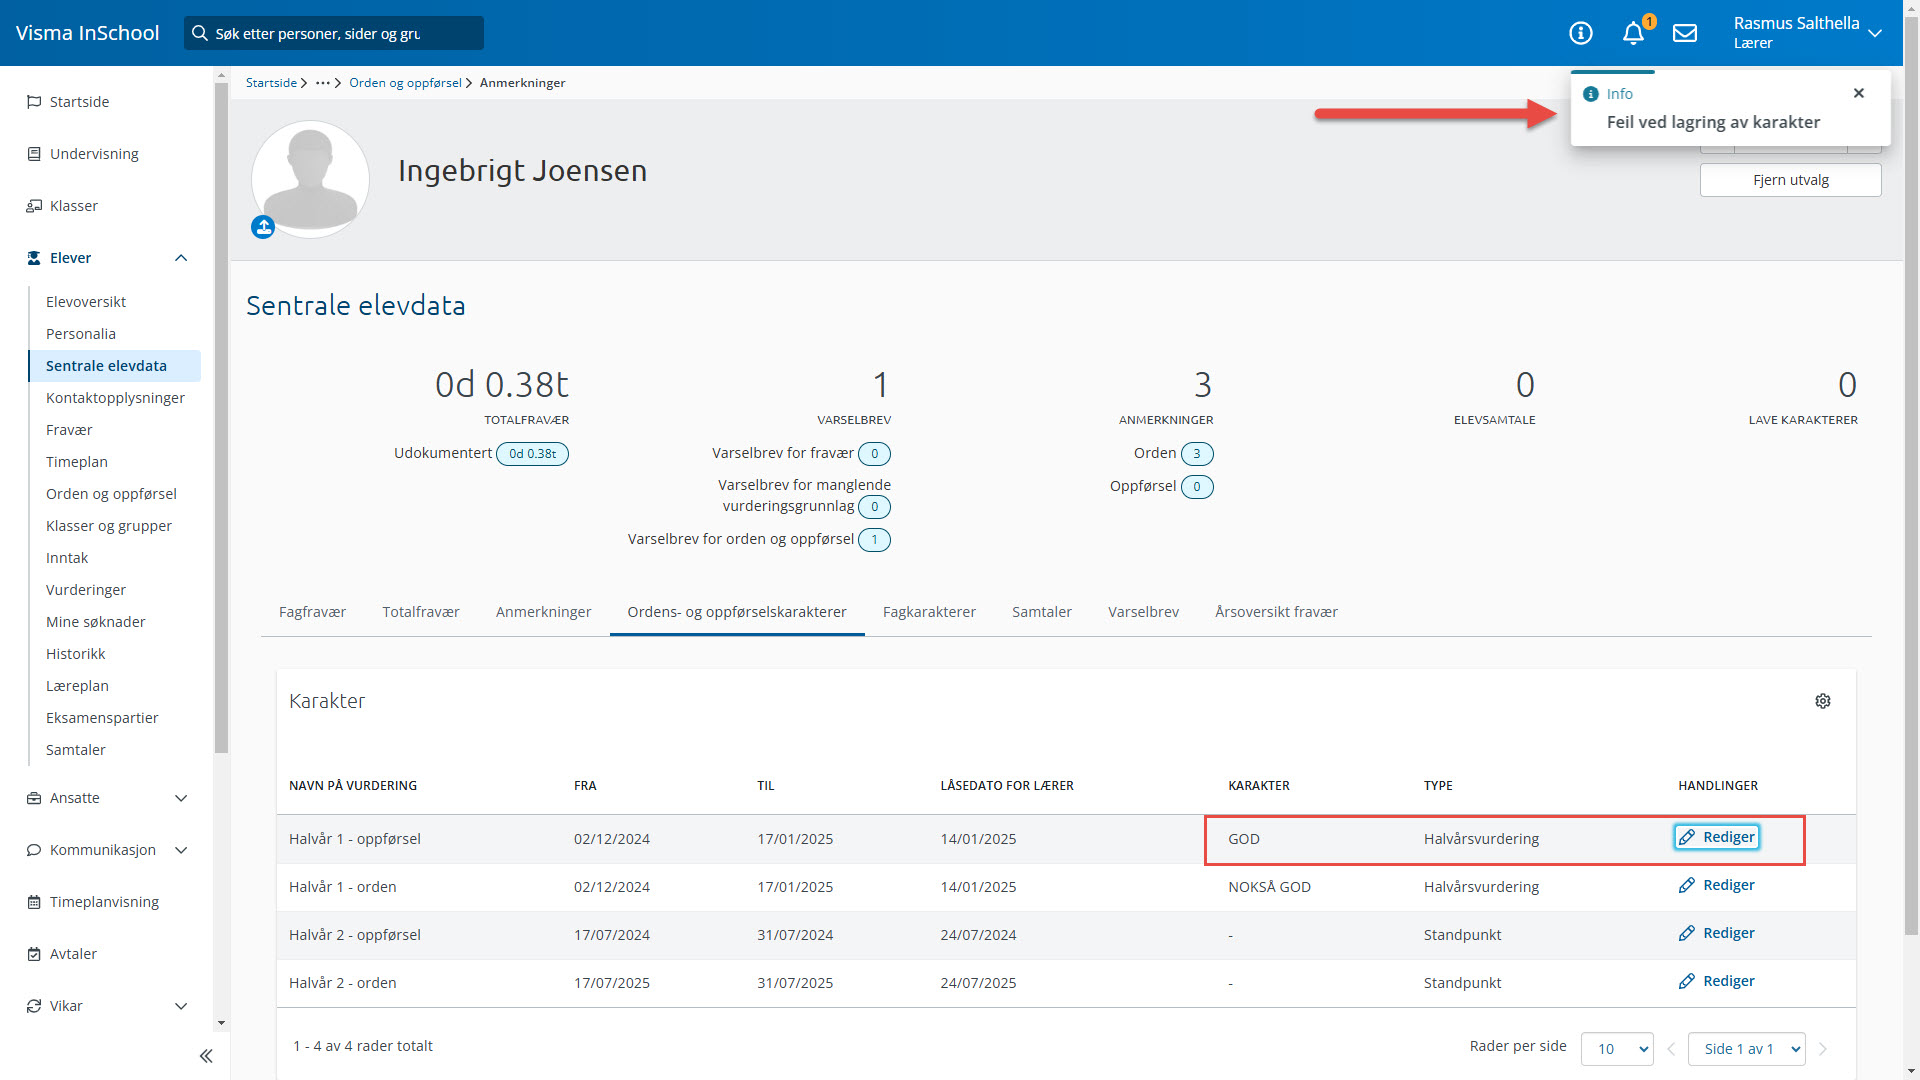Click the info circle icon in header
Image resolution: width=1920 pixels, height=1080 pixels.
click(x=1581, y=33)
